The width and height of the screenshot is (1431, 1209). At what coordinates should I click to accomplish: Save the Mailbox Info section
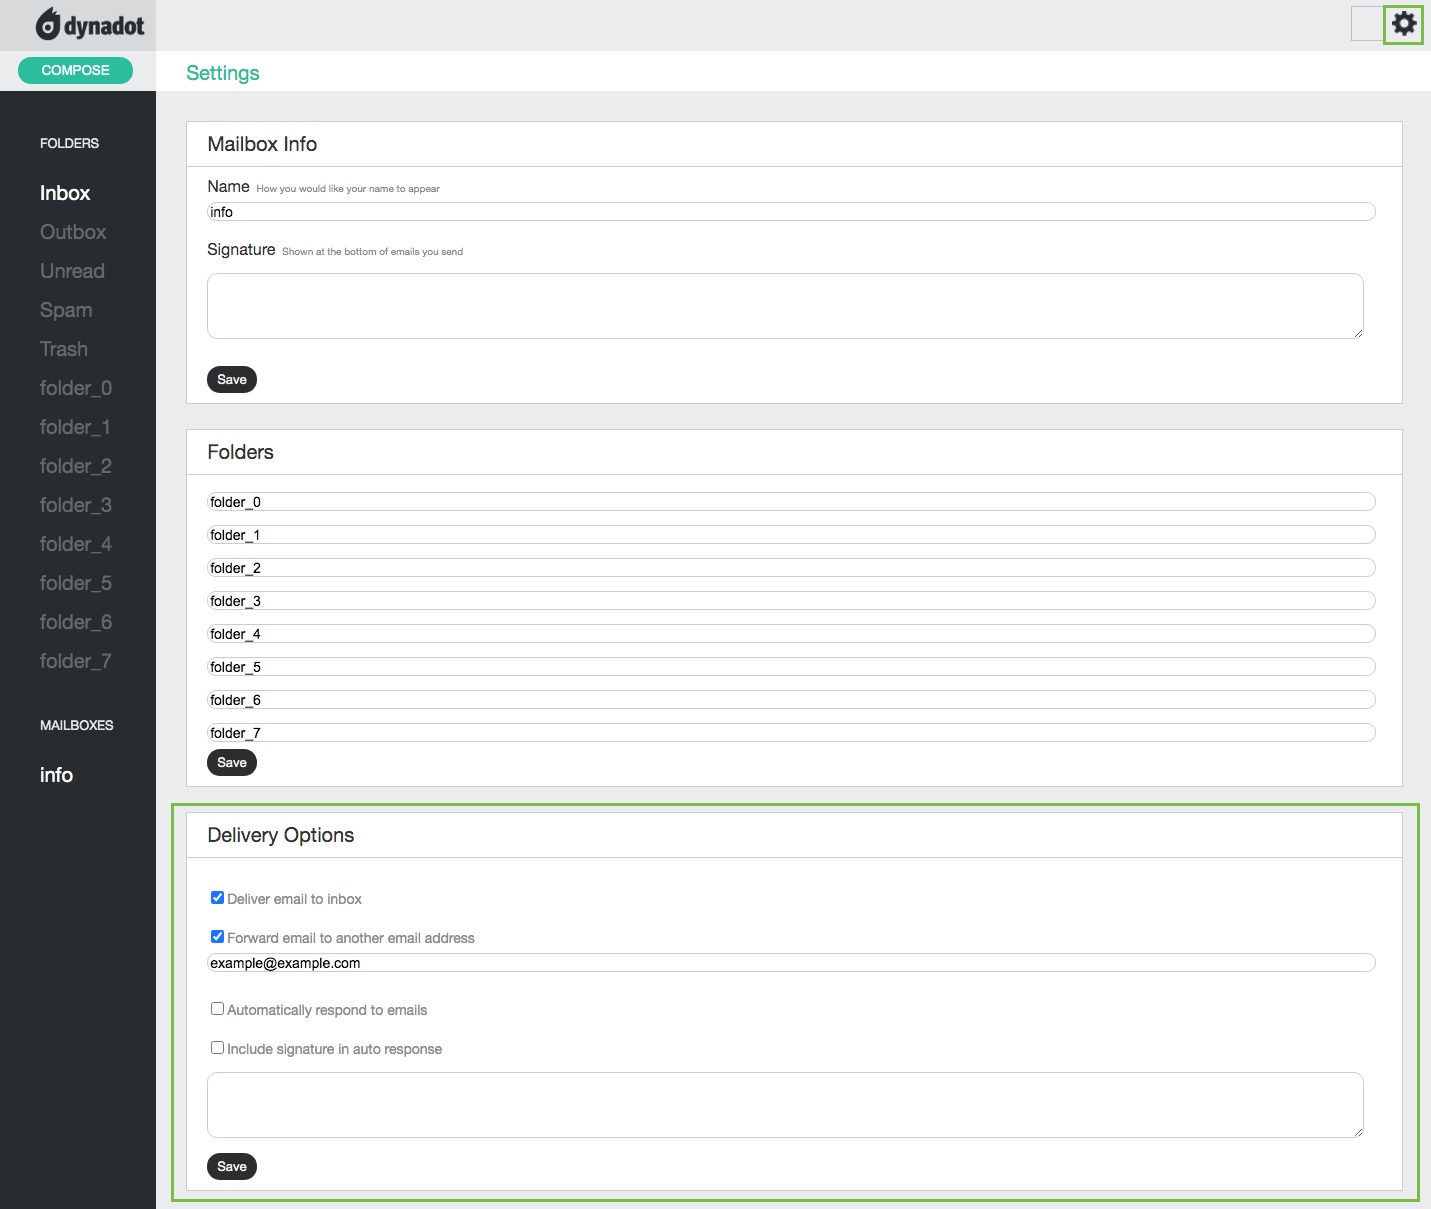point(231,379)
